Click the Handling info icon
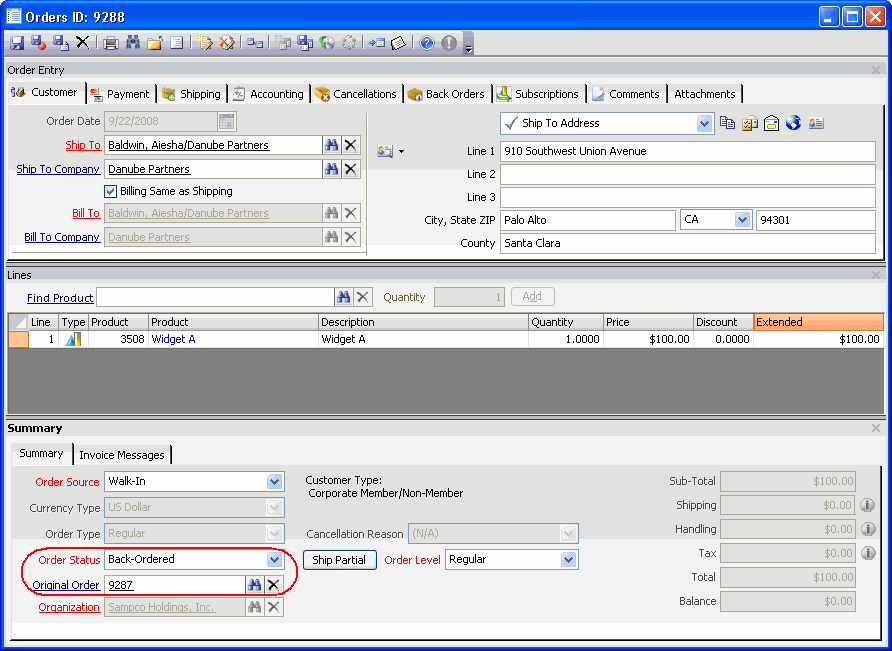892x651 pixels. click(868, 529)
